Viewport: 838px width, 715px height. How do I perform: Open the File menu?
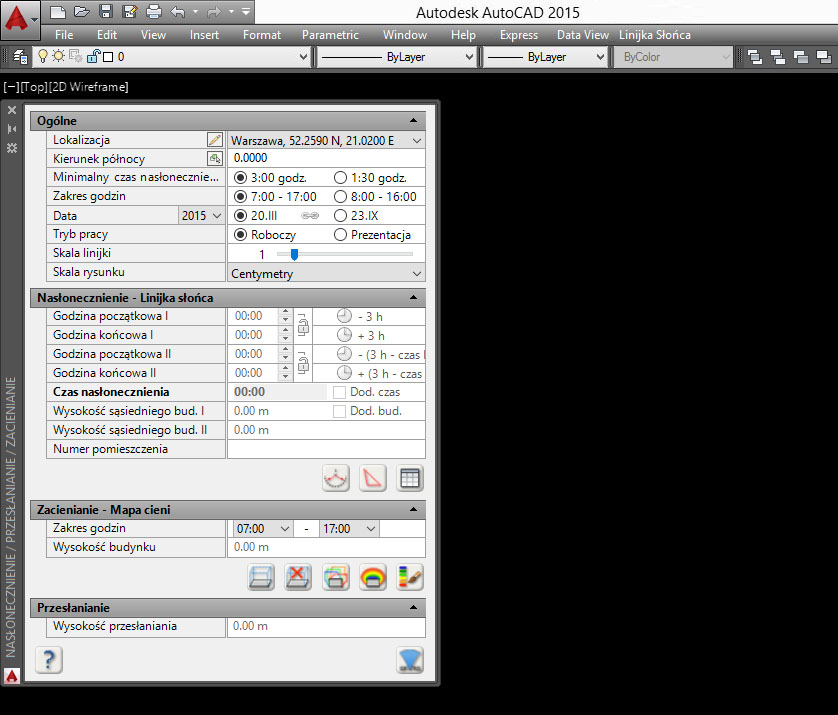(64, 35)
